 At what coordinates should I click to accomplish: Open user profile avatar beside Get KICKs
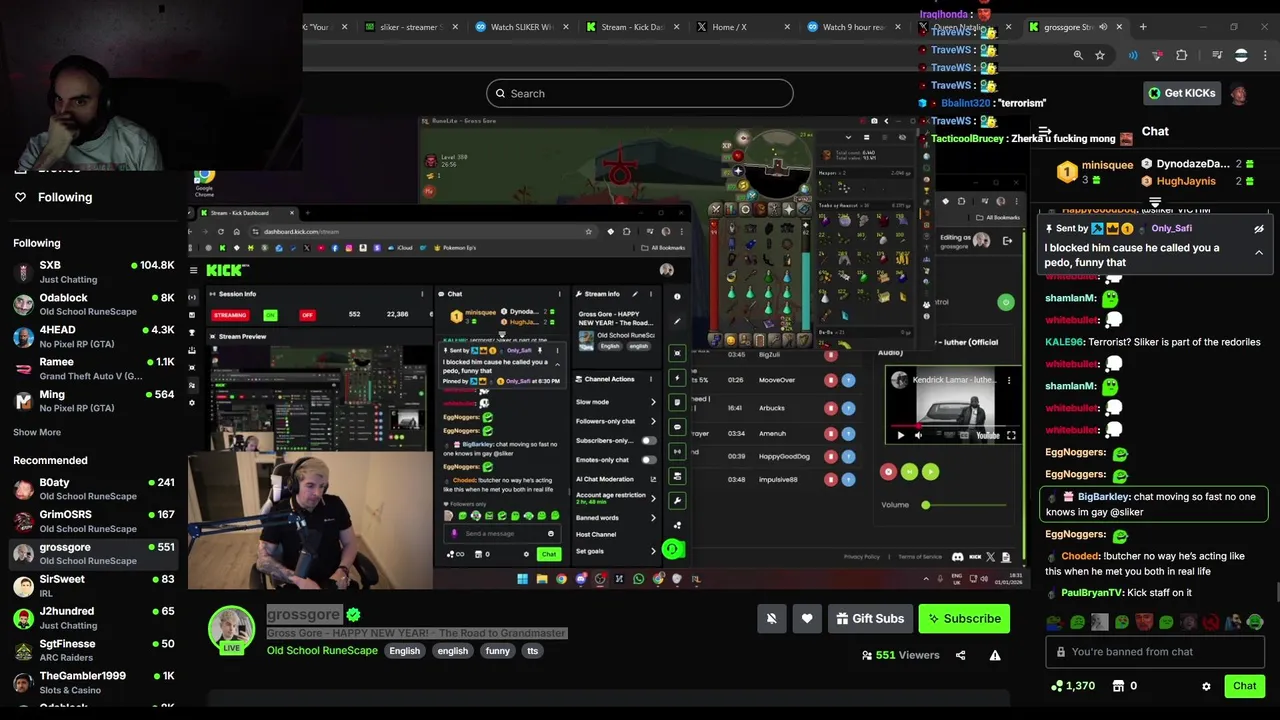1238,94
